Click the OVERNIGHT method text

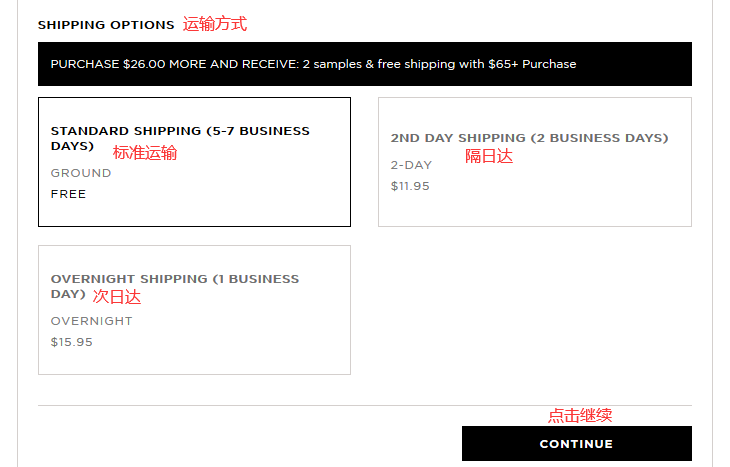pos(91,321)
